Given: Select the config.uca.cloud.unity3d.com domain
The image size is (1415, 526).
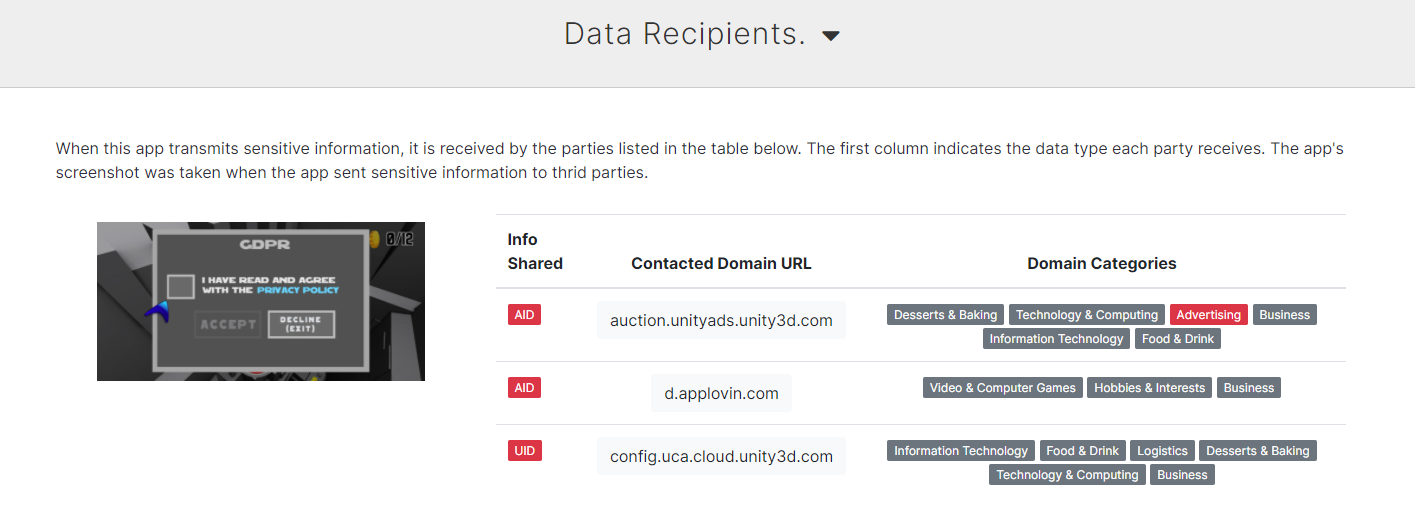Looking at the screenshot, I should tap(721, 456).
